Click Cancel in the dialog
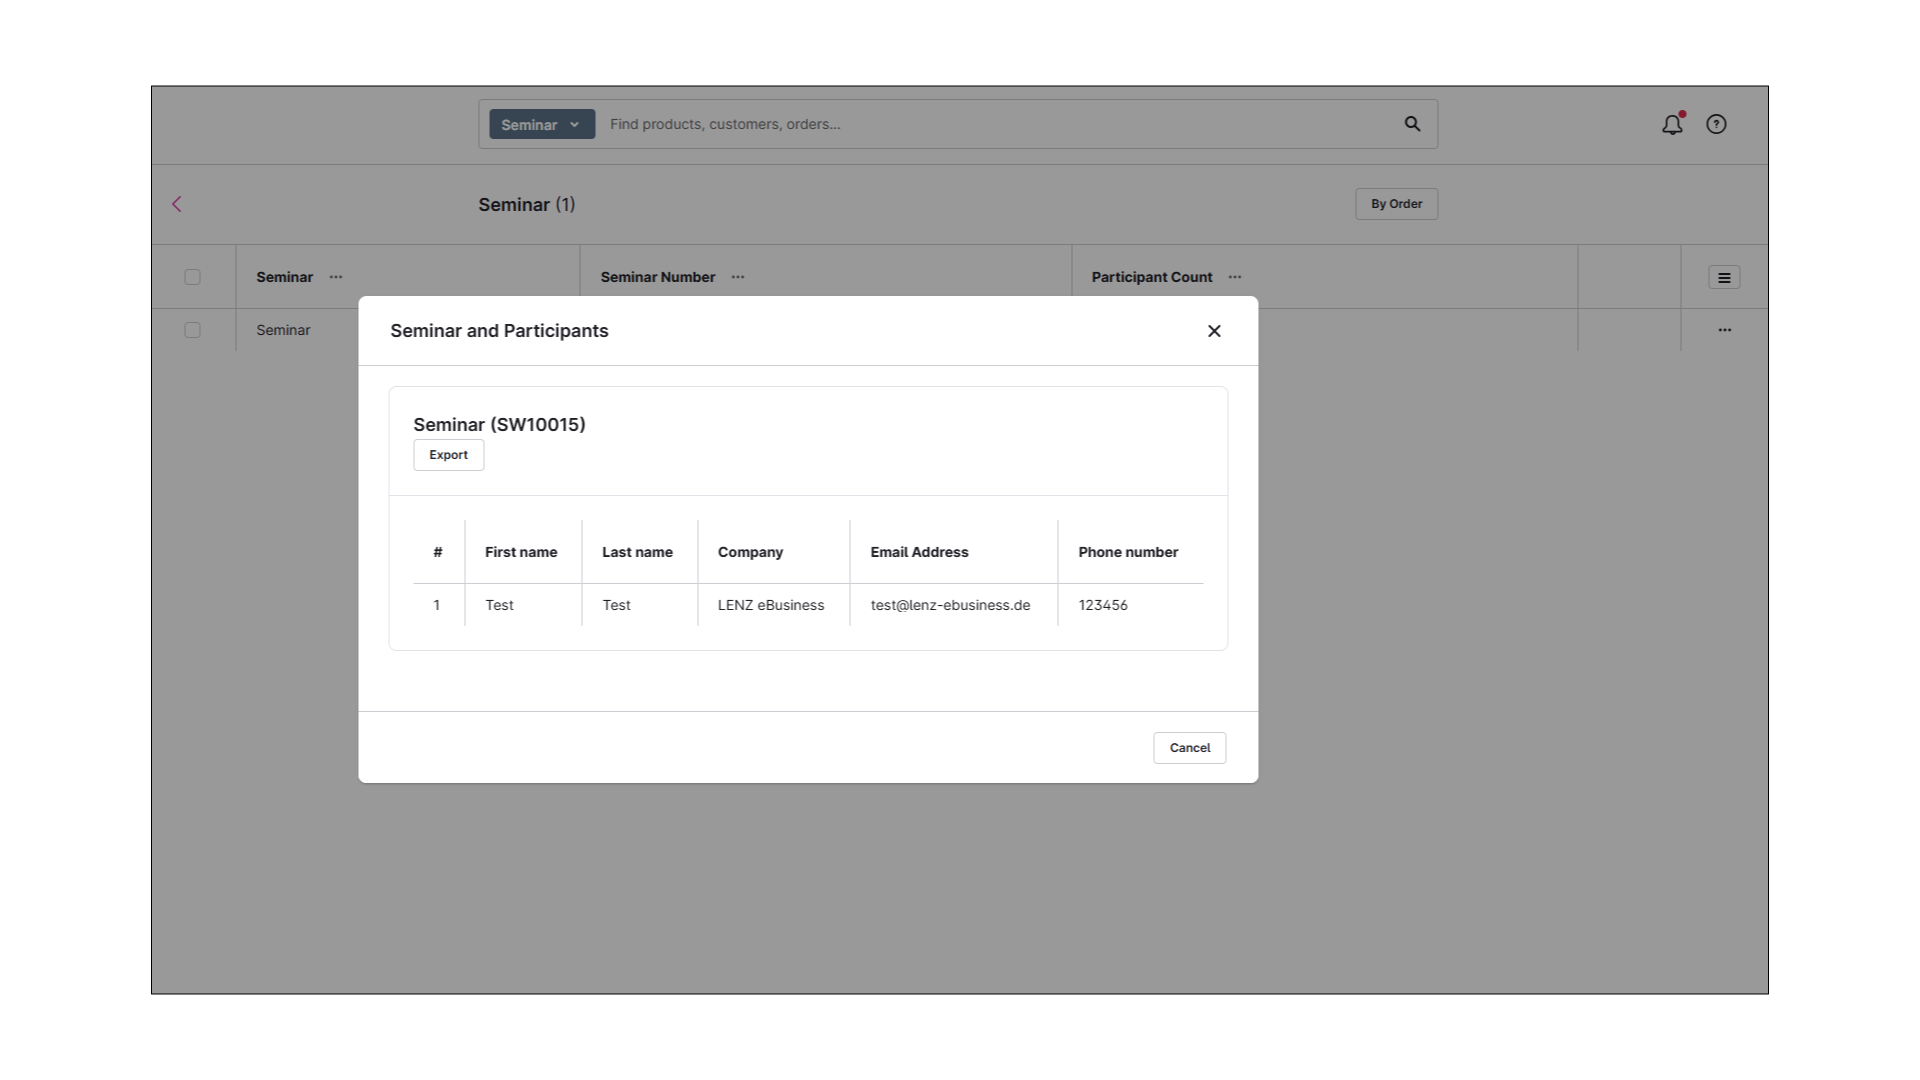Viewport: 1920px width, 1080px height. tap(1189, 748)
